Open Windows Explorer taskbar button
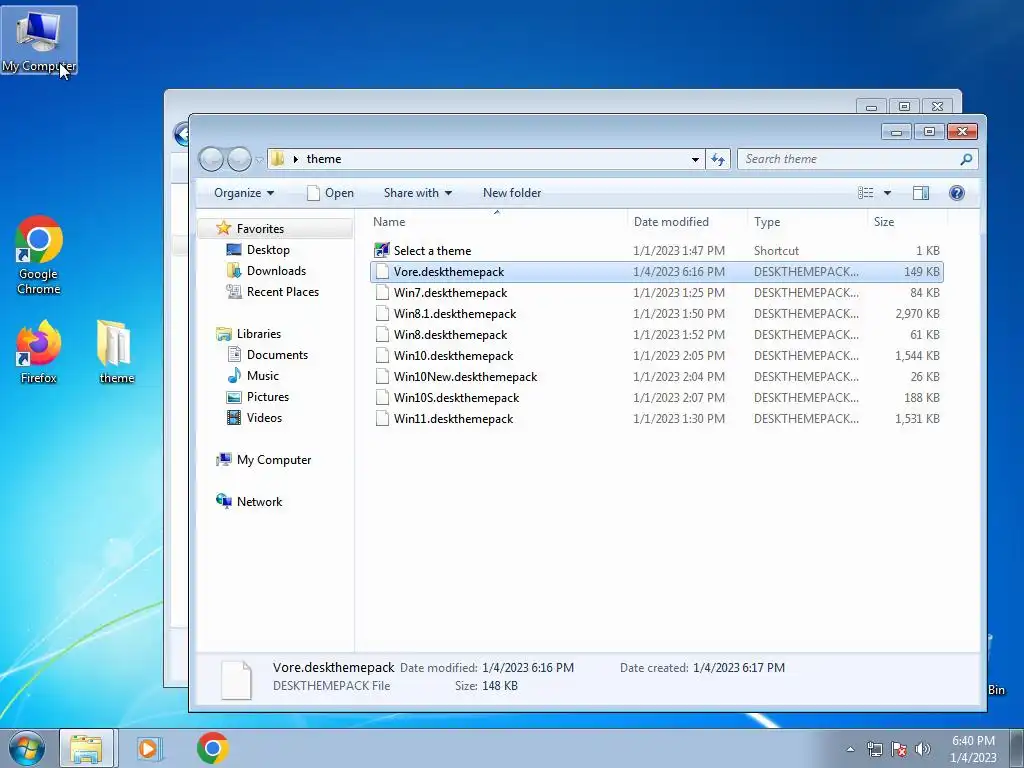This screenshot has width=1024, height=768. pos(87,748)
